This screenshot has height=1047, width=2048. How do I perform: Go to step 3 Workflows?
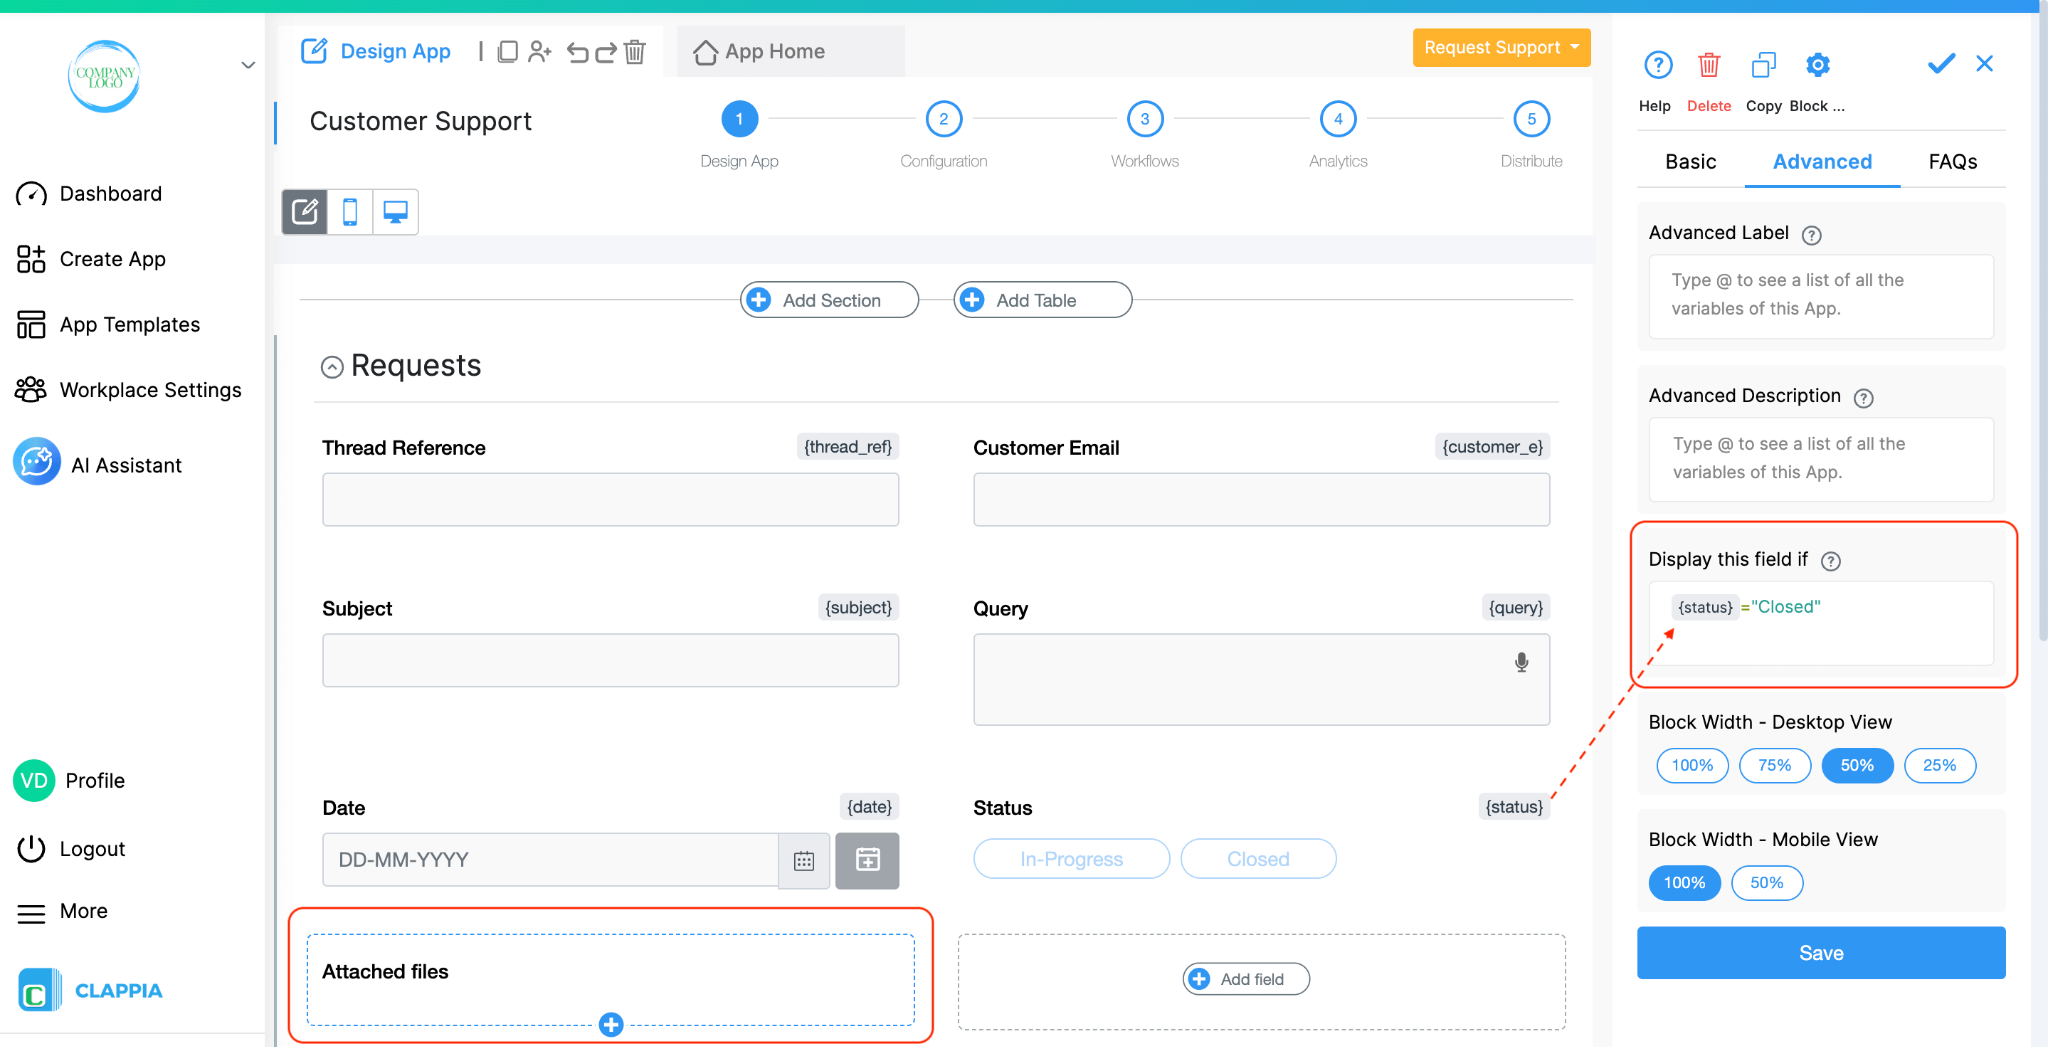pos(1145,119)
